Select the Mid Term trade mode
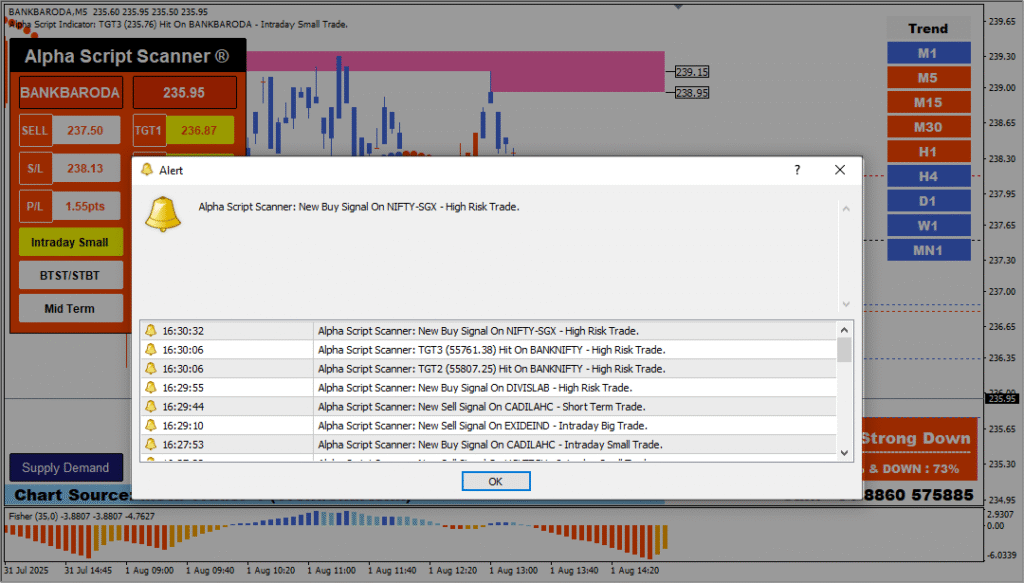Image resolution: width=1024 pixels, height=583 pixels. point(70,308)
